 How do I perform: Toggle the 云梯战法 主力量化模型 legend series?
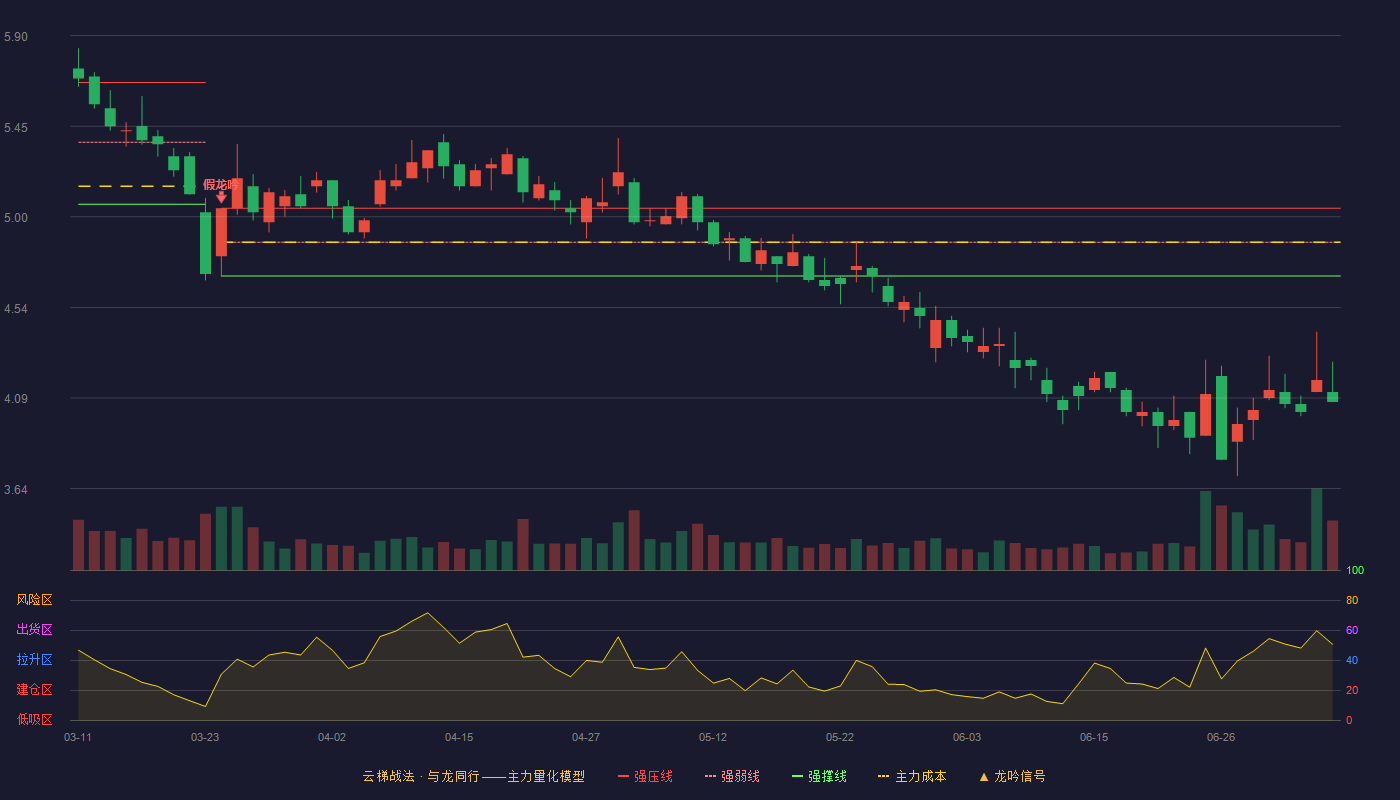(x=473, y=776)
